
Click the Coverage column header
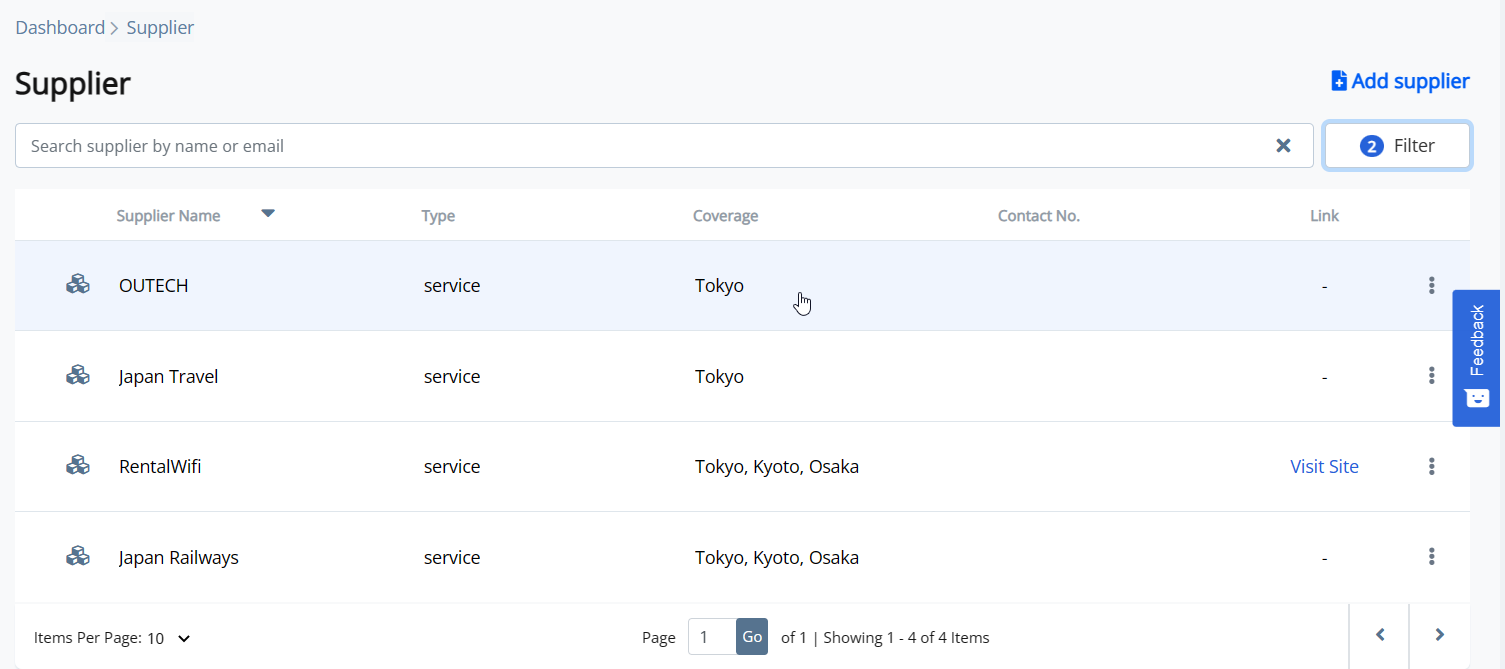[725, 216]
